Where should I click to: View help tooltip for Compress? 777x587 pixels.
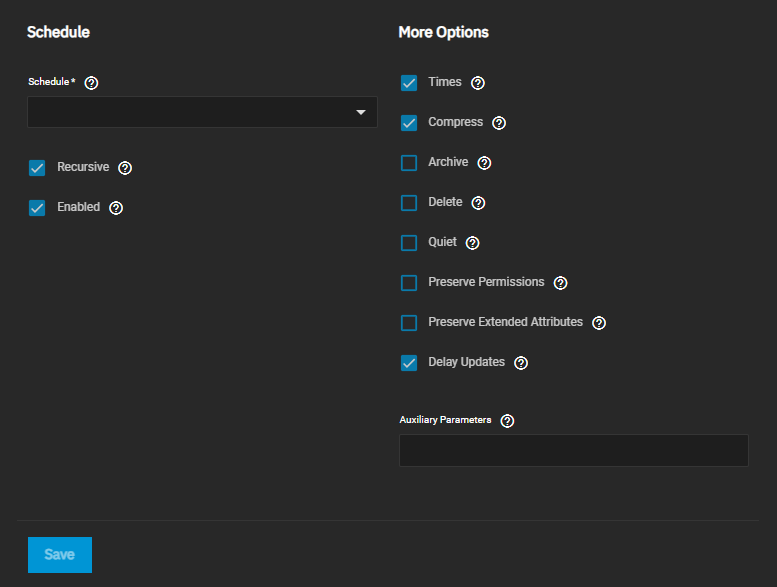(499, 123)
